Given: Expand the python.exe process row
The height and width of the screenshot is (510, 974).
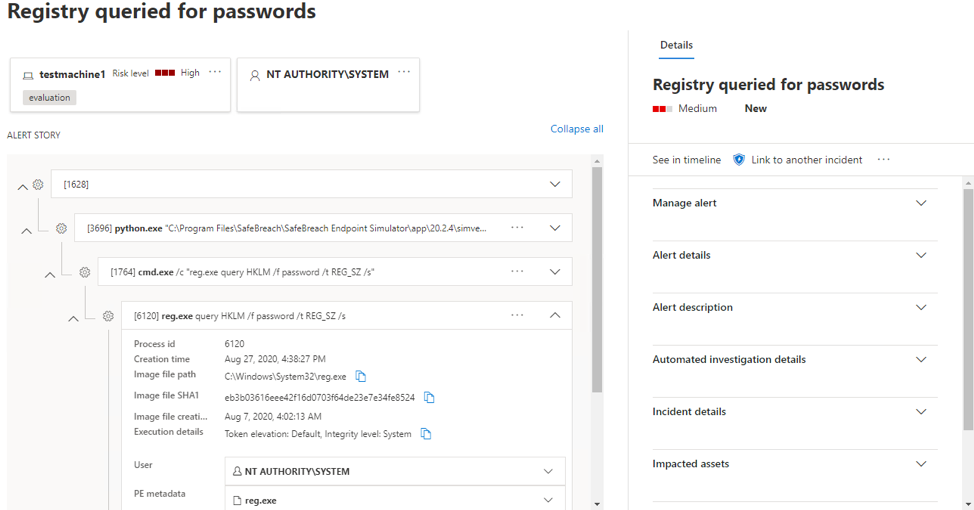Looking at the screenshot, I should 555,228.
